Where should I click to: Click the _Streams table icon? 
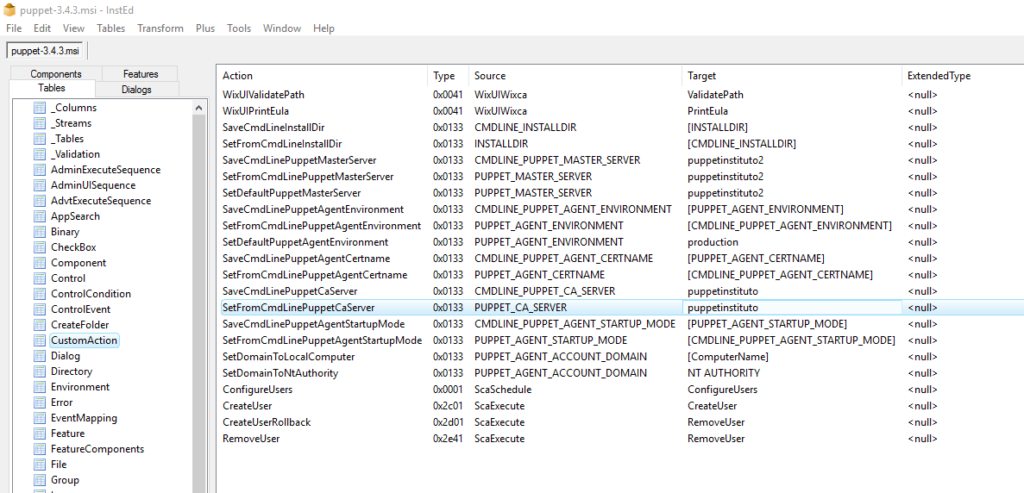(40, 123)
